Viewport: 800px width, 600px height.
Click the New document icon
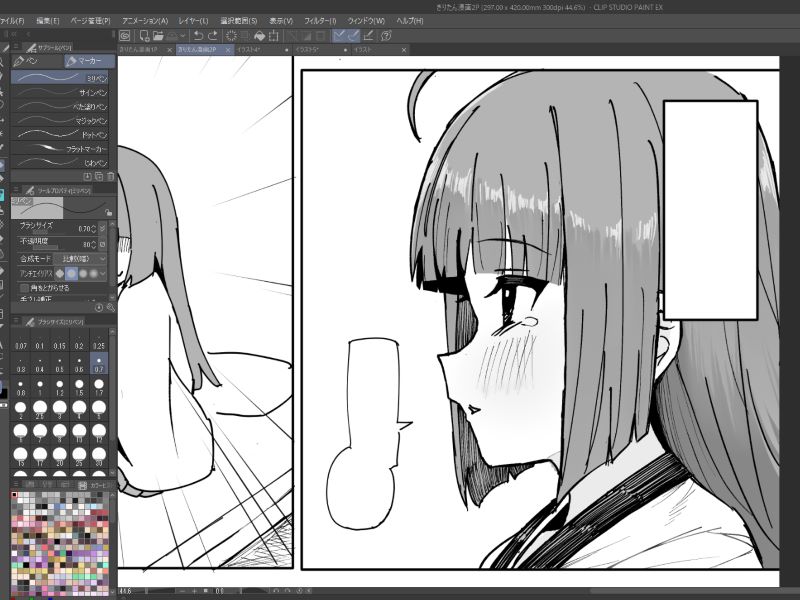pos(144,36)
